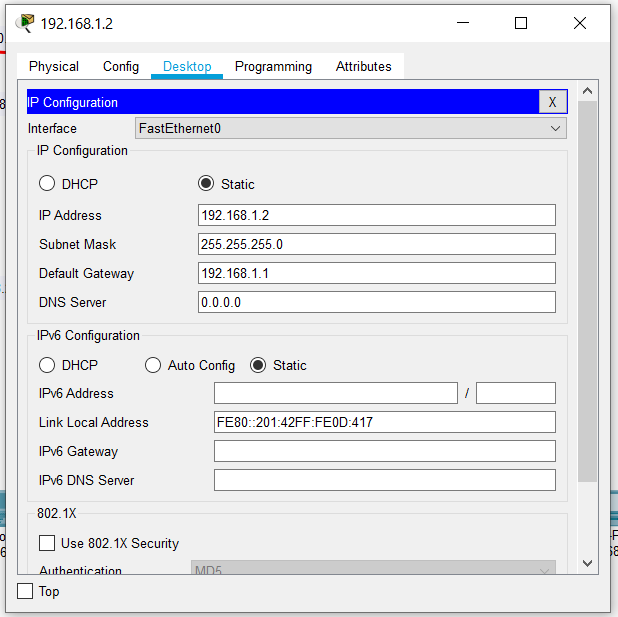618x617 pixels.
Task: Click the IPv6 prefix length field
Action: [516, 393]
